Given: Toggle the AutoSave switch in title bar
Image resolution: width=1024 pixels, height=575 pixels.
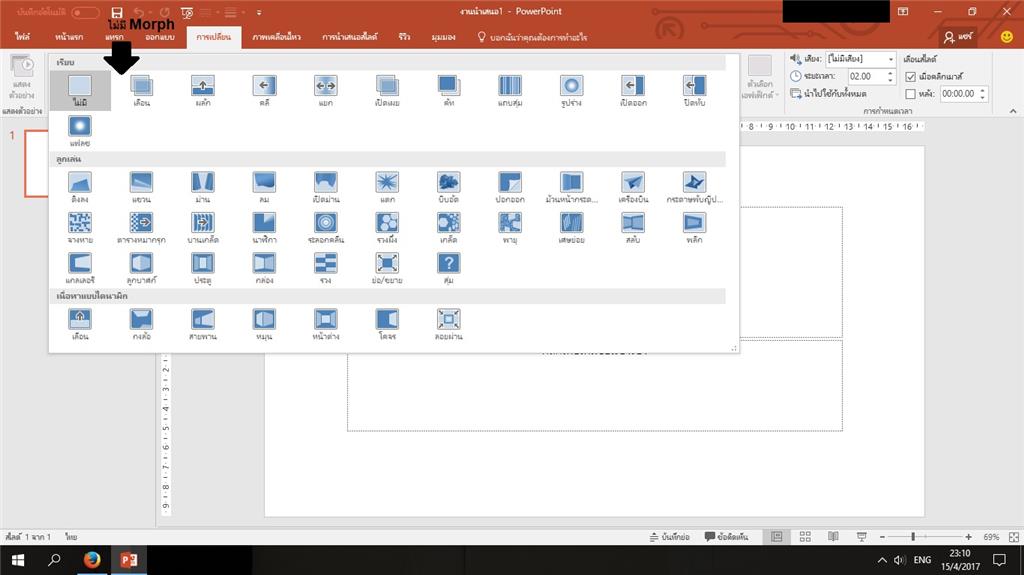Looking at the screenshot, I should 85,12.
